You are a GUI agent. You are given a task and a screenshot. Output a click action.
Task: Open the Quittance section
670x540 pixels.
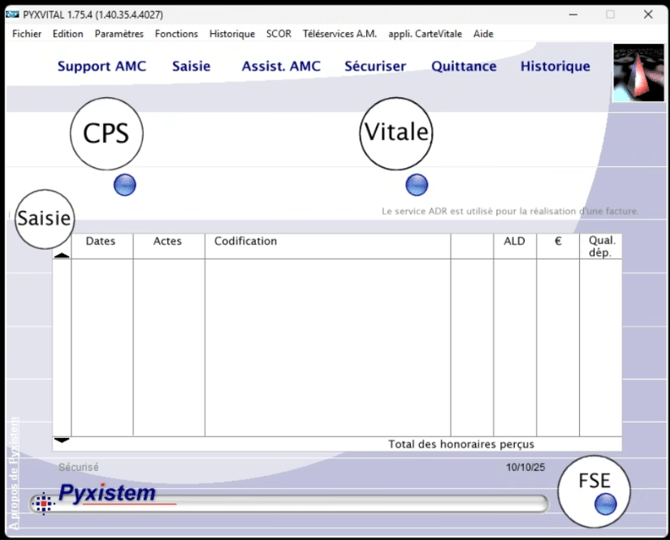464,66
